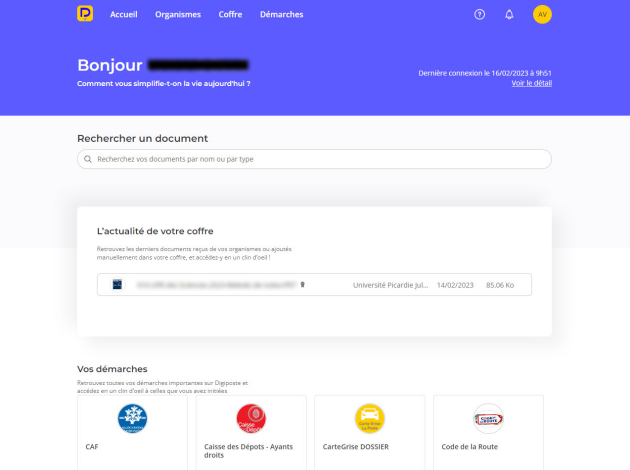Click the CarteGrise yellow car icon

pyautogui.click(x=369, y=417)
